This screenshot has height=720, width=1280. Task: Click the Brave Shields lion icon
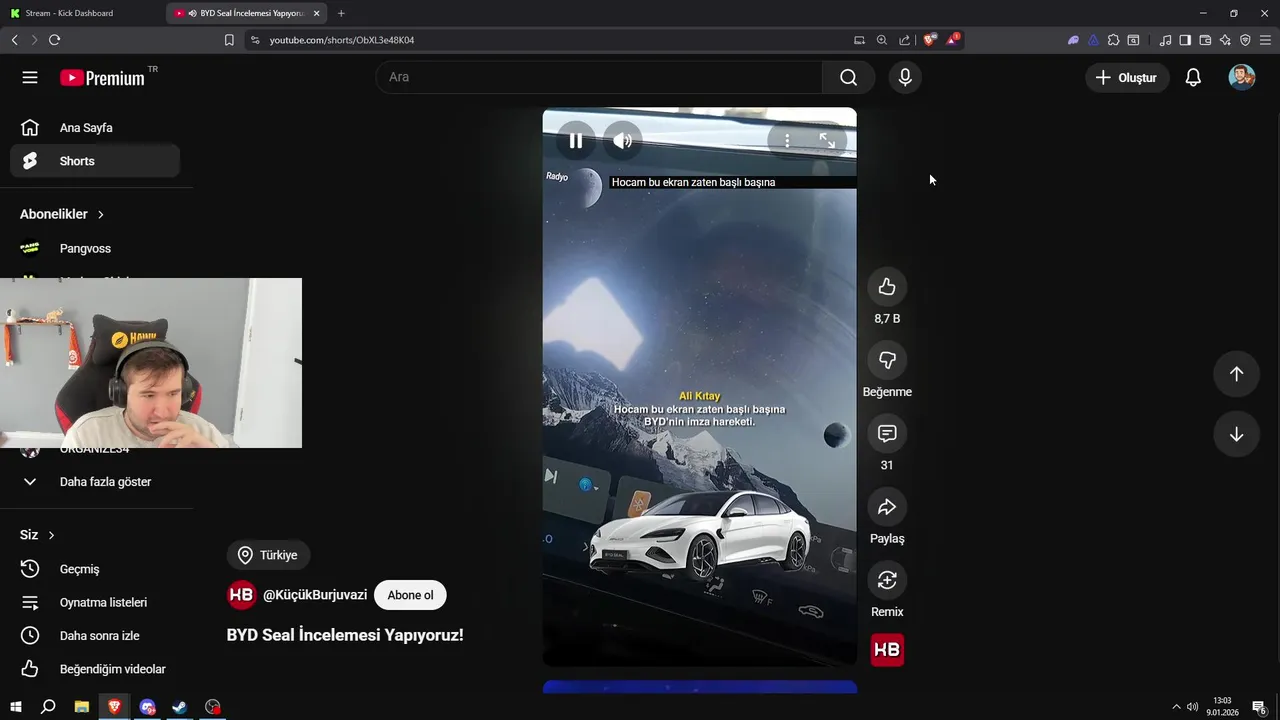930,40
